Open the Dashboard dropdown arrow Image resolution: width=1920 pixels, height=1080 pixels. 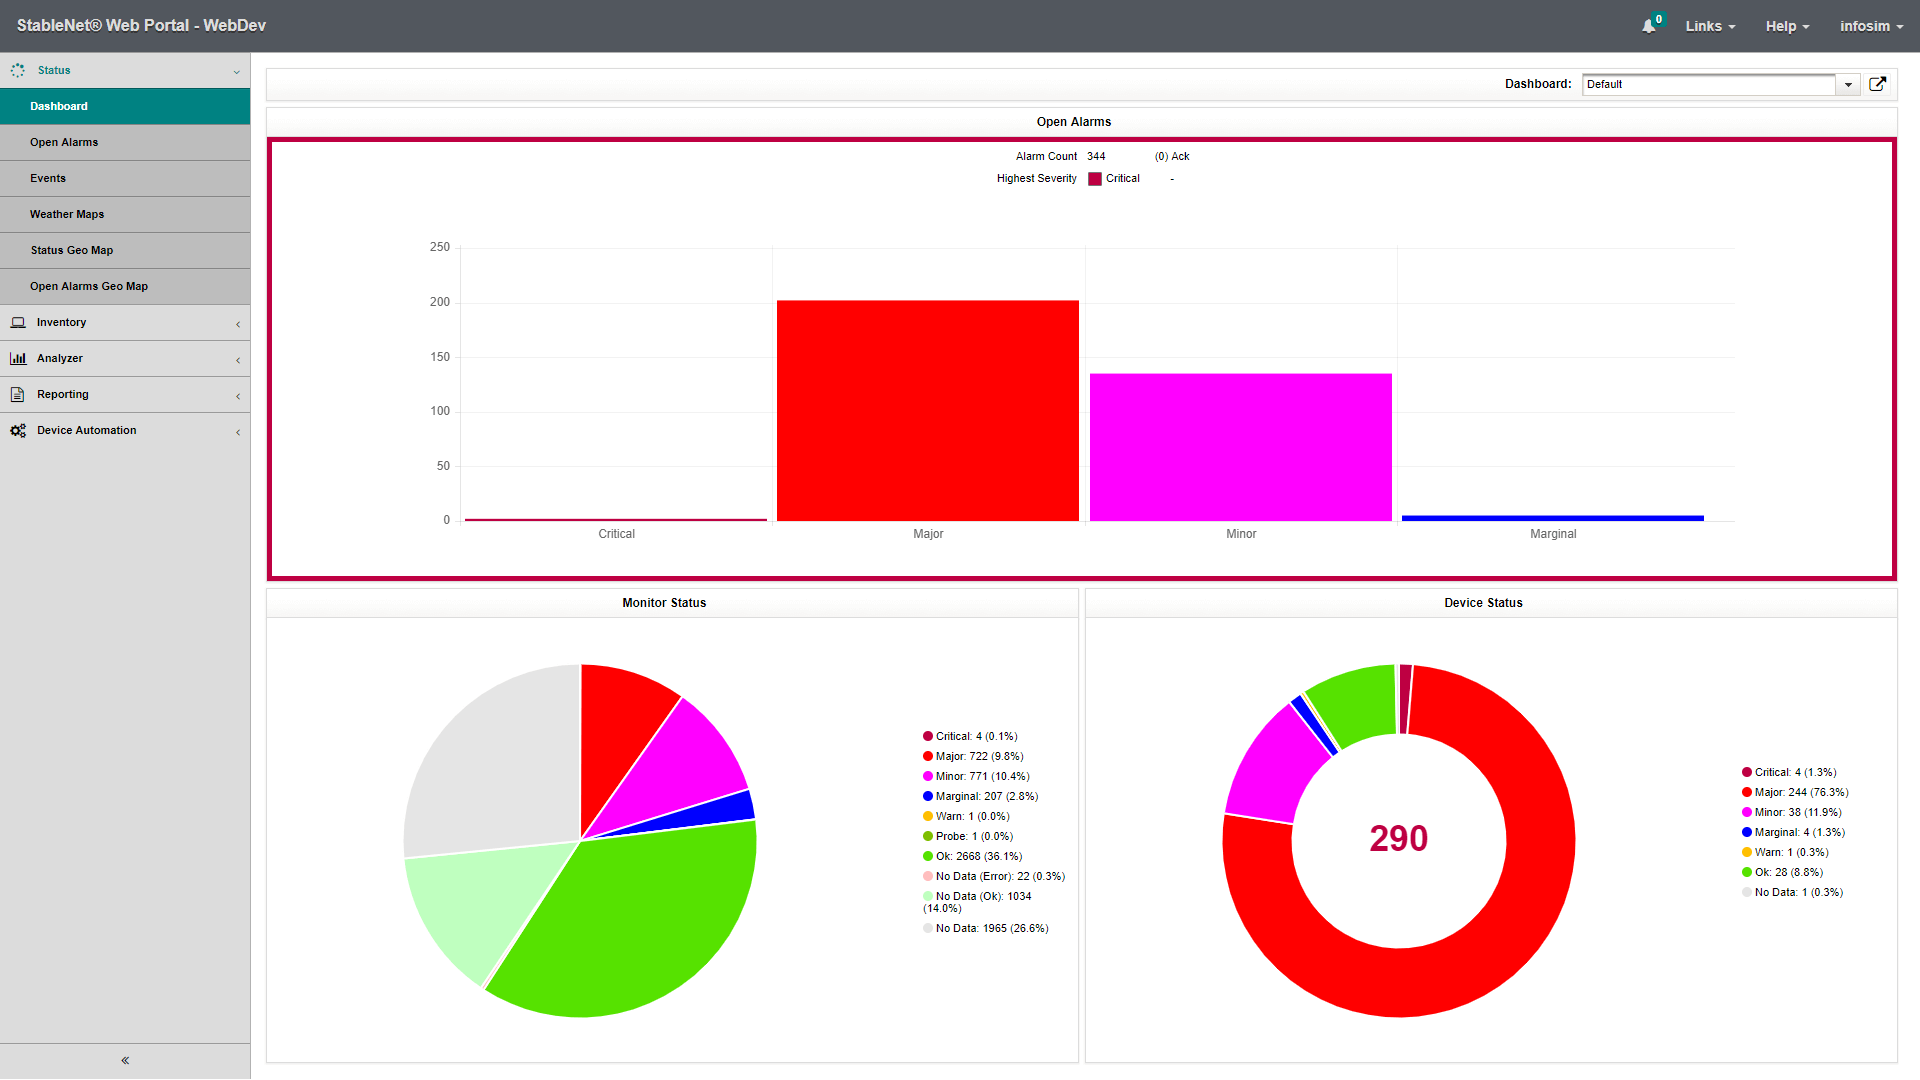click(1848, 84)
